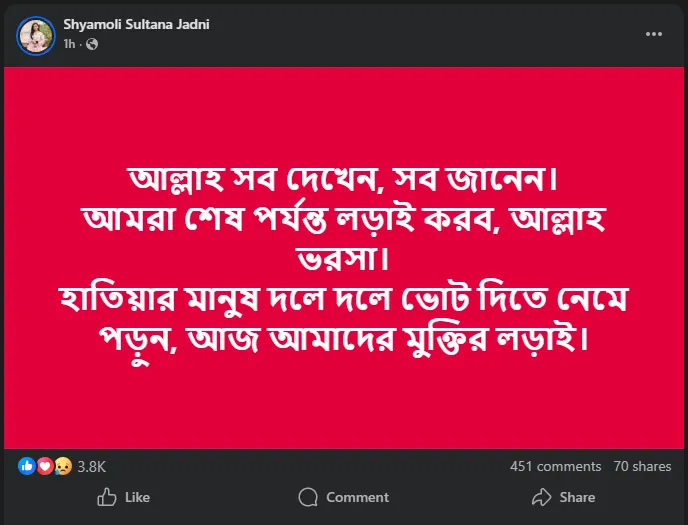Click the Share button label
This screenshot has width=688, height=525.
577,497
